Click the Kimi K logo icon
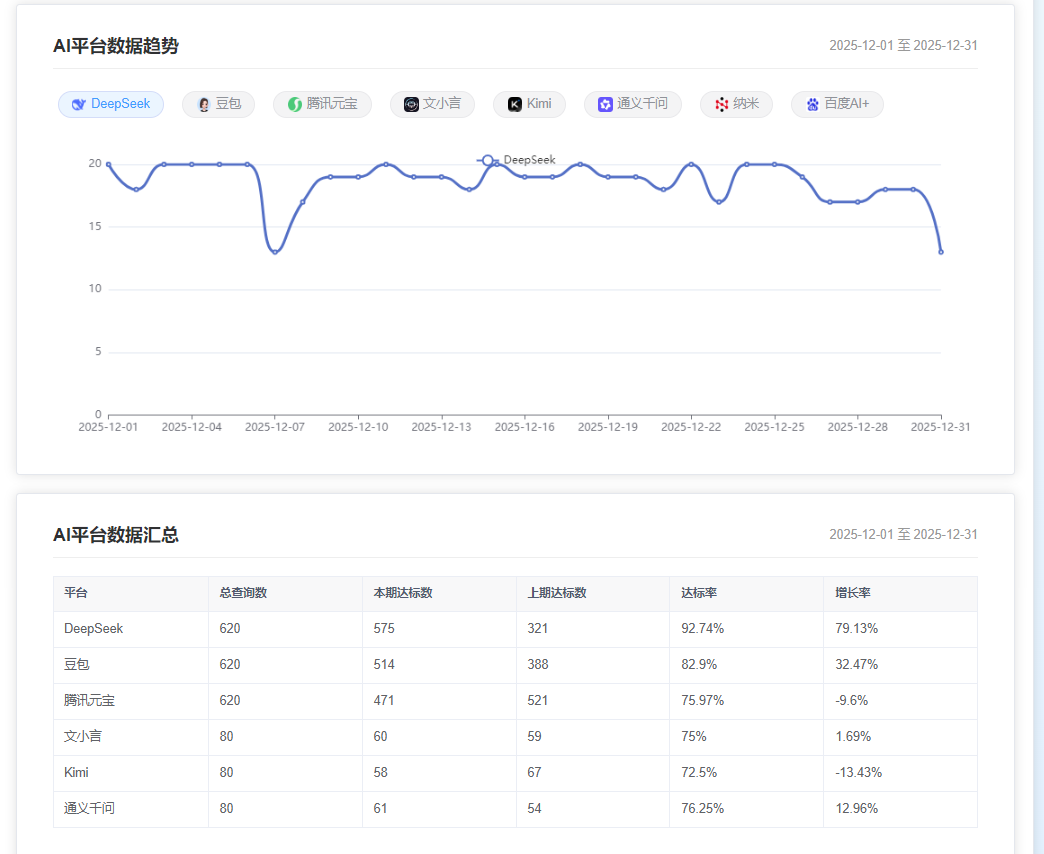This screenshot has width=1044, height=854. click(515, 105)
